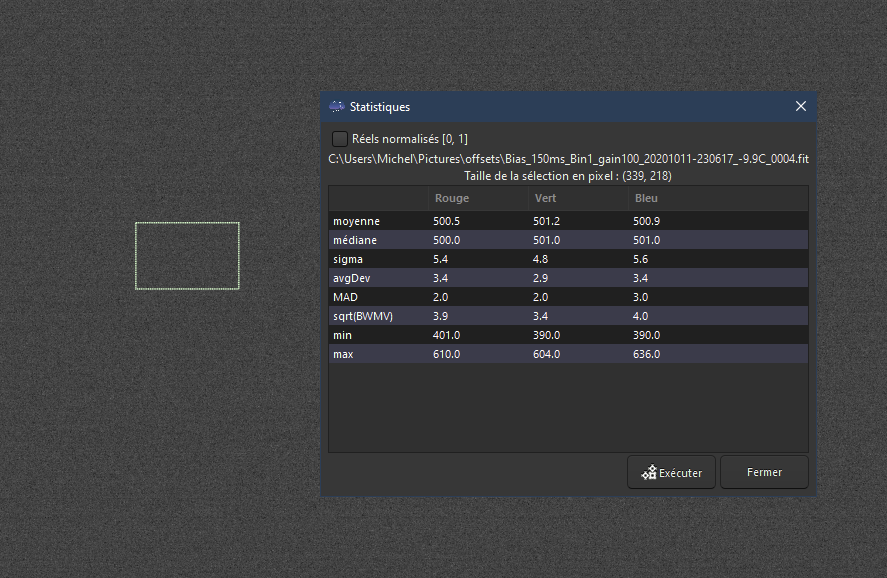Click the sqrt(BWMV) Bleu value 4.0
This screenshot has width=887, height=578.
[x=640, y=316]
